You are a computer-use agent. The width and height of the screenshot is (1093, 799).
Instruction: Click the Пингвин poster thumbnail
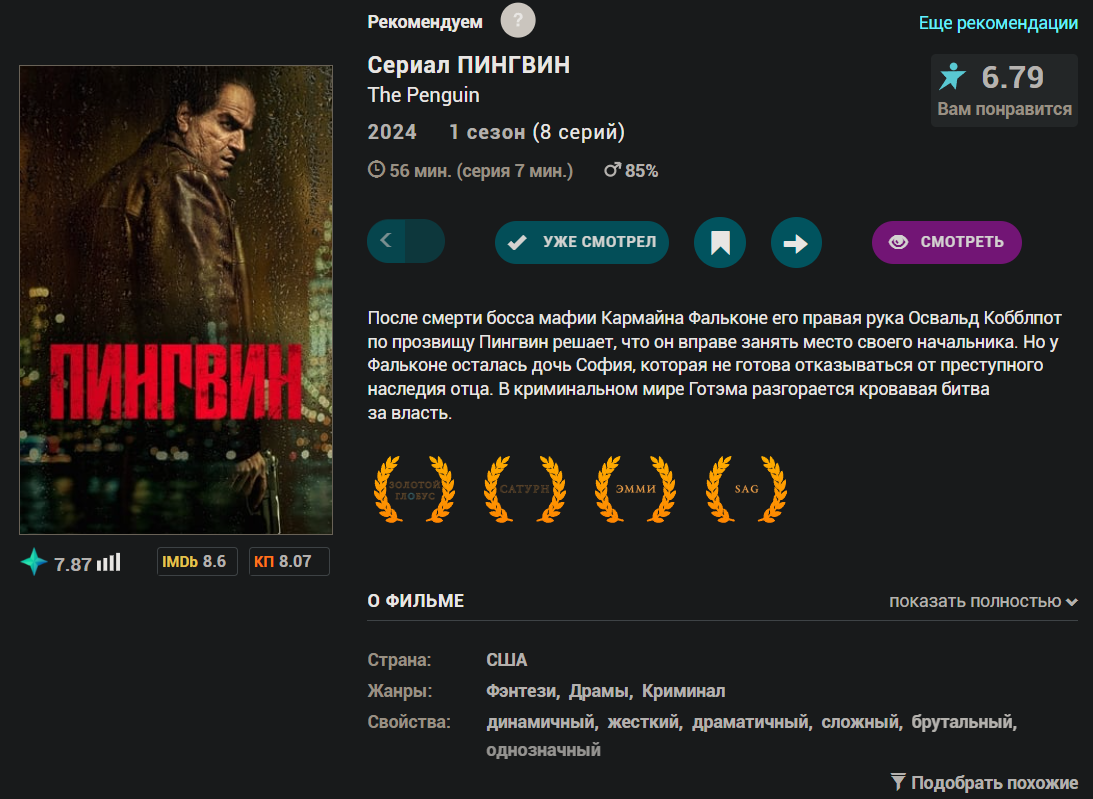click(176, 300)
